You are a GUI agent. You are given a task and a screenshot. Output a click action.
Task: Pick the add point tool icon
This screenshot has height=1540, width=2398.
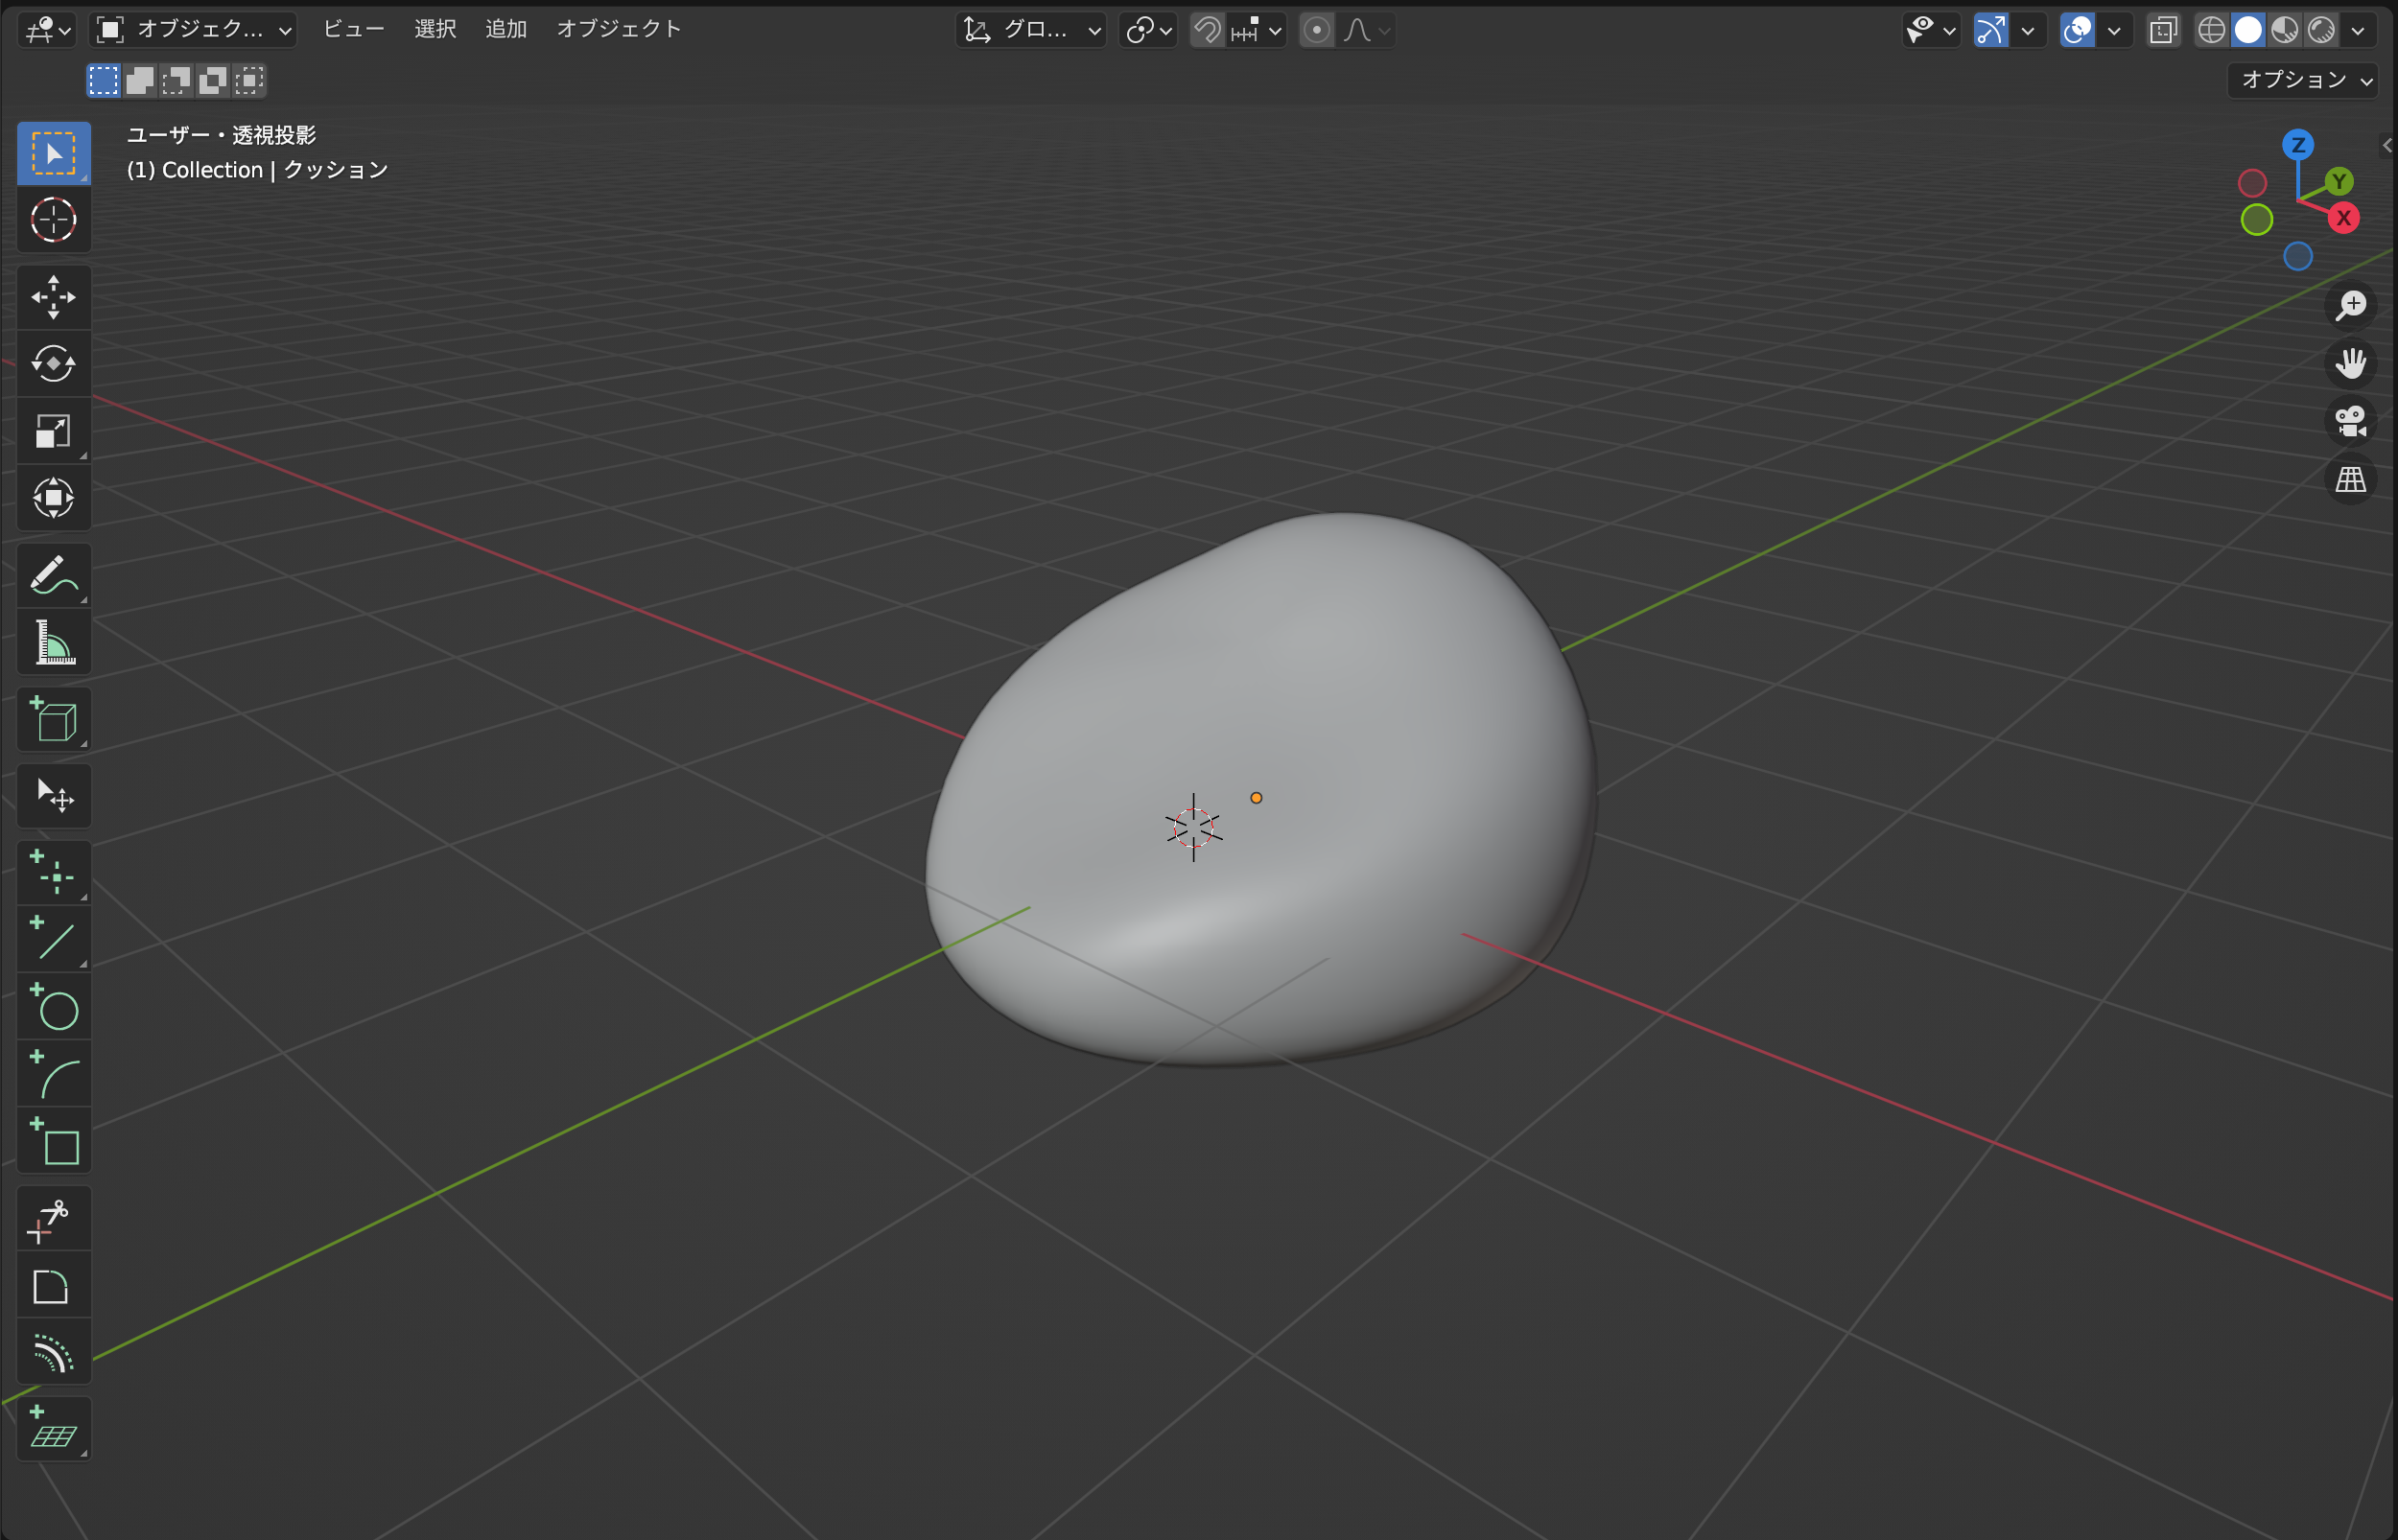(53, 872)
